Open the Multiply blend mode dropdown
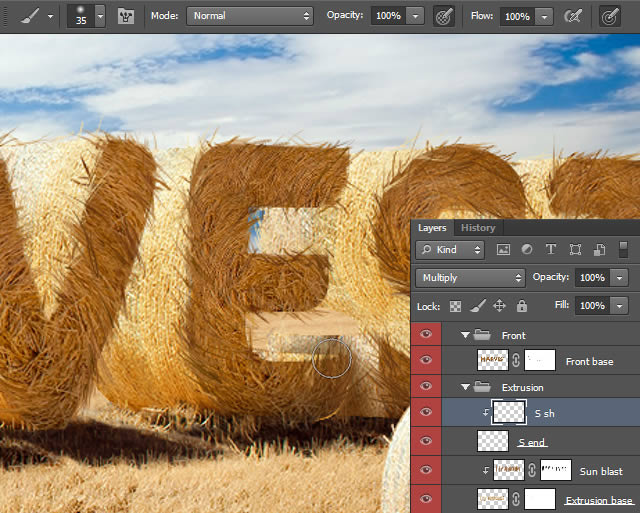Screen dimensions: 640x513 [470, 278]
